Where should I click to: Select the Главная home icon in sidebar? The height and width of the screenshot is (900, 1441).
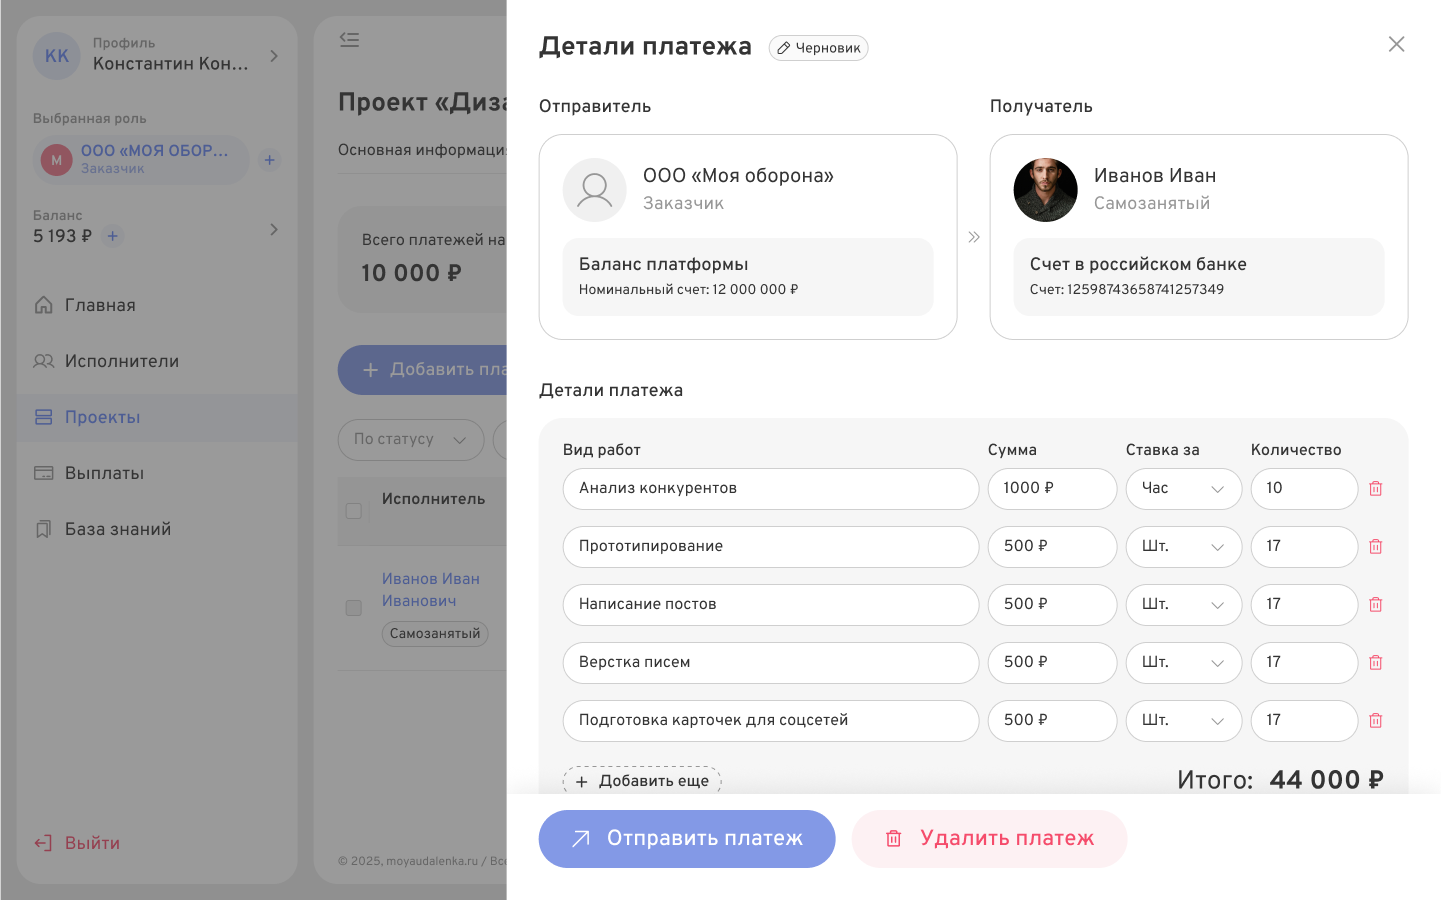(x=44, y=305)
